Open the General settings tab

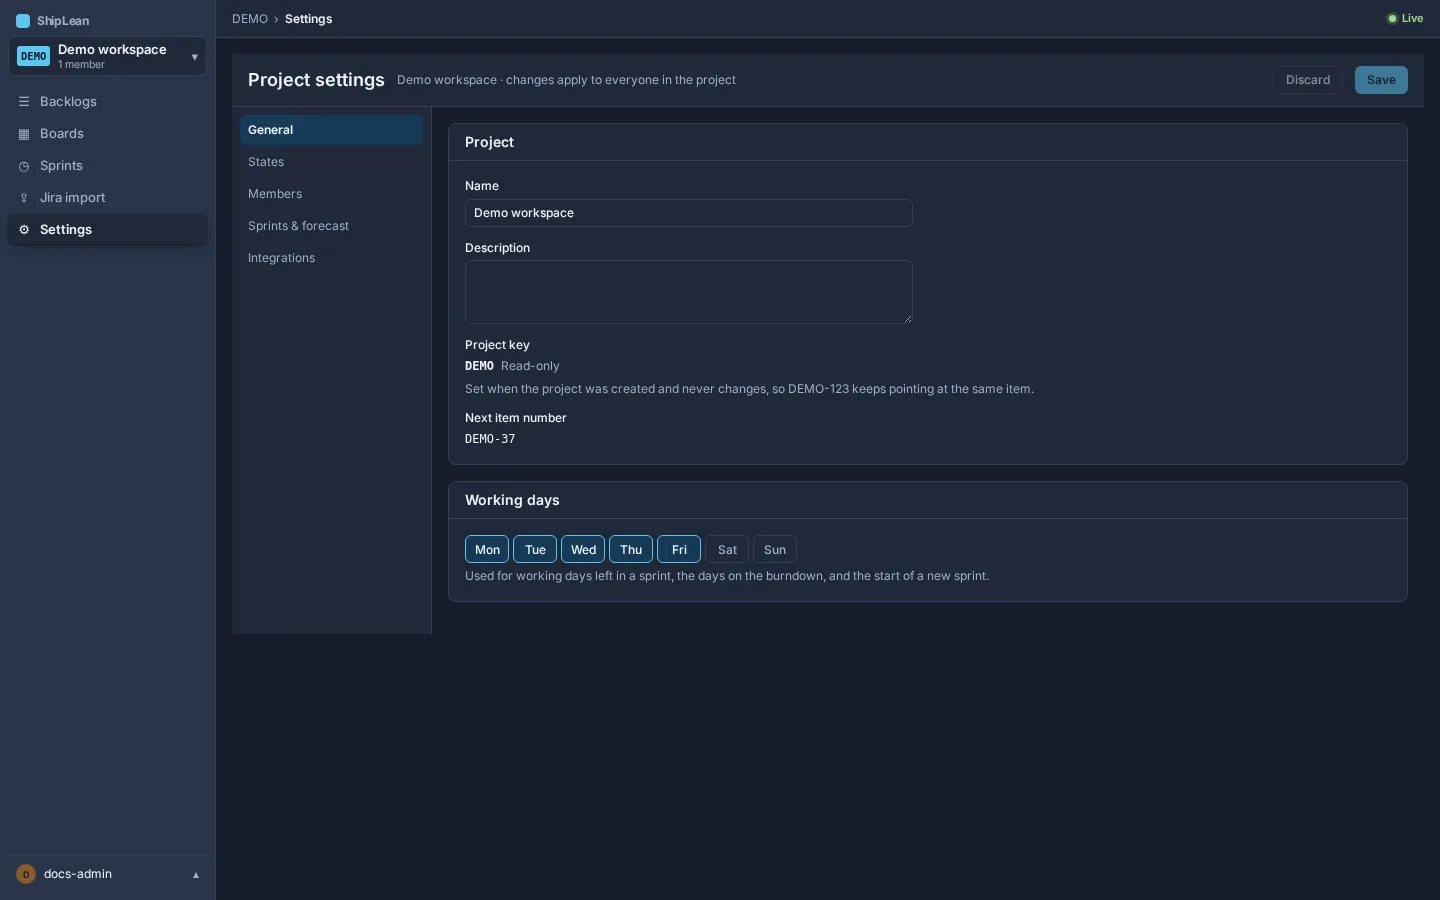331,130
